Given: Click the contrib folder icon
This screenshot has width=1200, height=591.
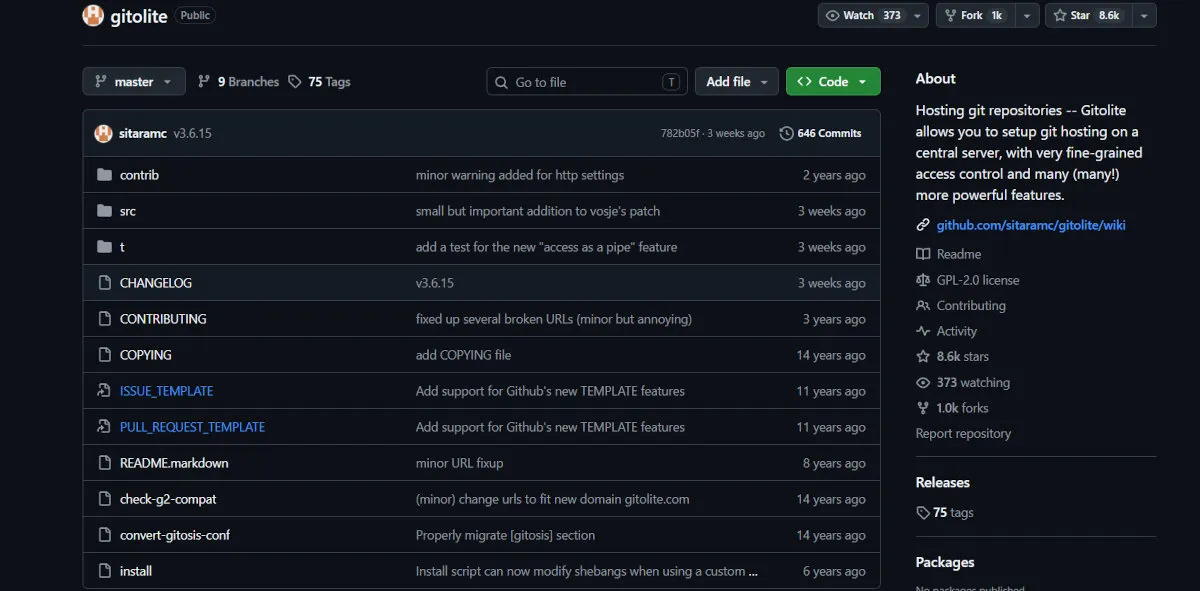Looking at the screenshot, I should [104, 175].
